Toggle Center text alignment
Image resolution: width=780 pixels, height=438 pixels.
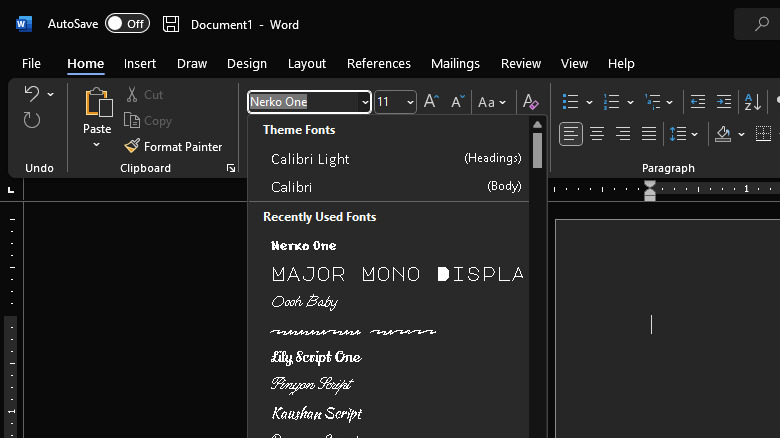[x=597, y=134]
